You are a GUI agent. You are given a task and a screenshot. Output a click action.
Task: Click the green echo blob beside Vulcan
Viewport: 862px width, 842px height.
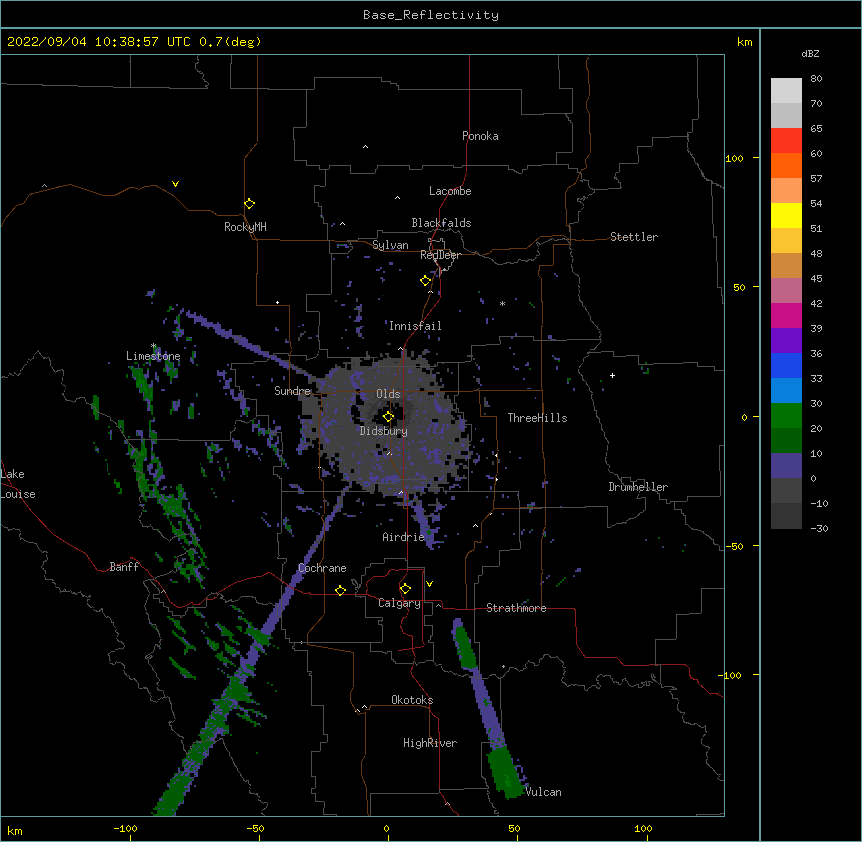(505, 773)
